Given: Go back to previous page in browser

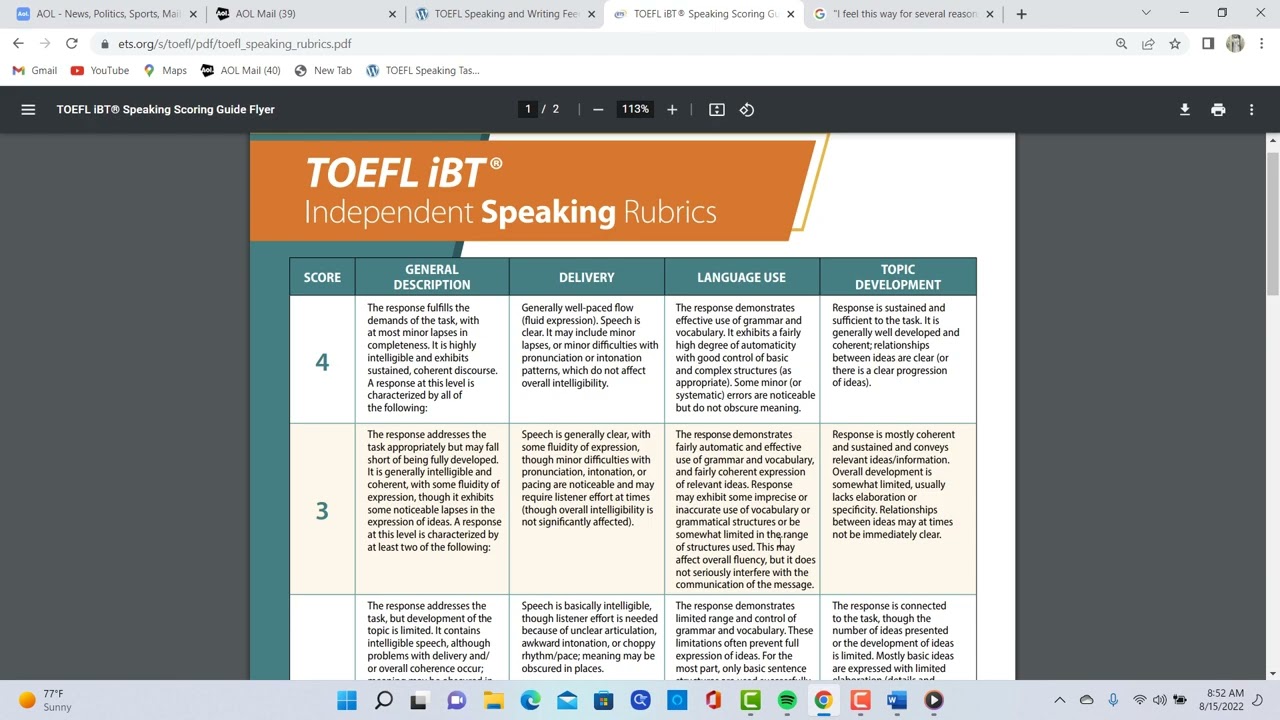Looking at the screenshot, I should pyautogui.click(x=18, y=44).
